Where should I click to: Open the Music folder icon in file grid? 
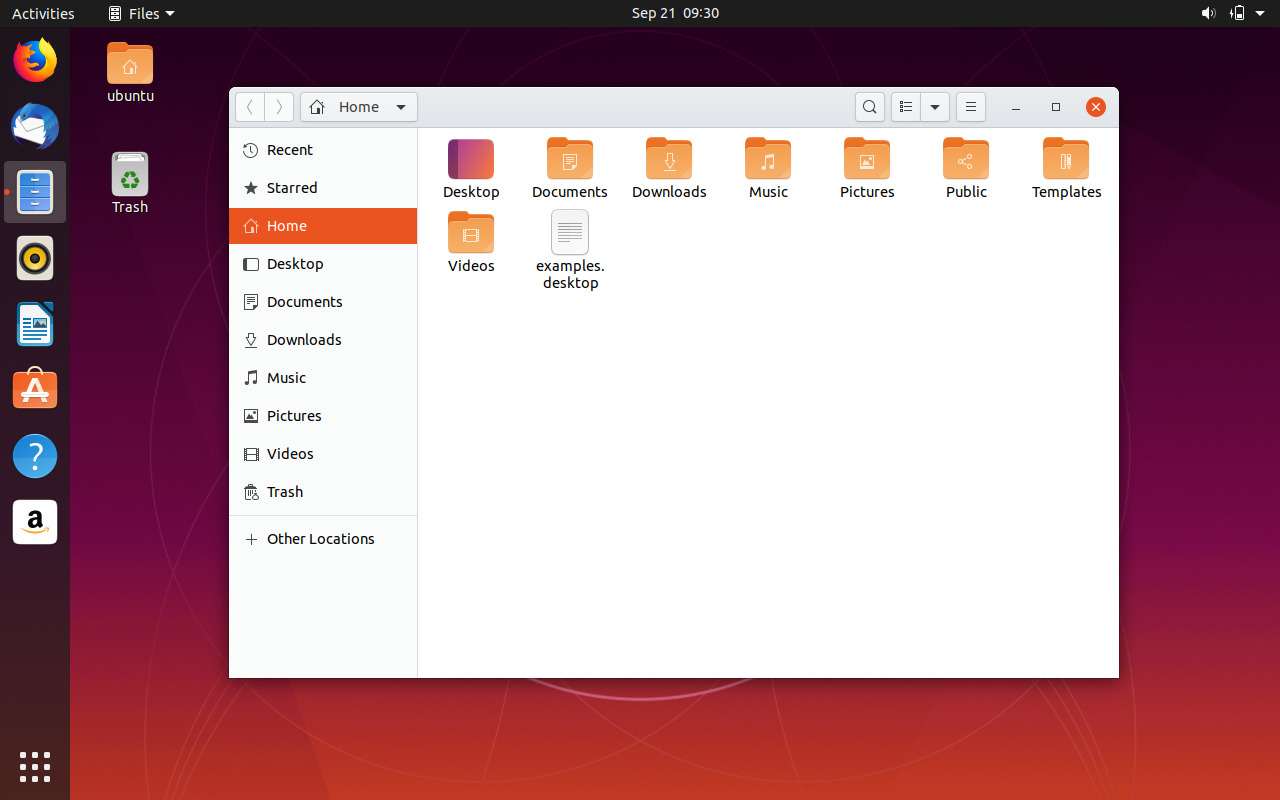[x=768, y=159]
